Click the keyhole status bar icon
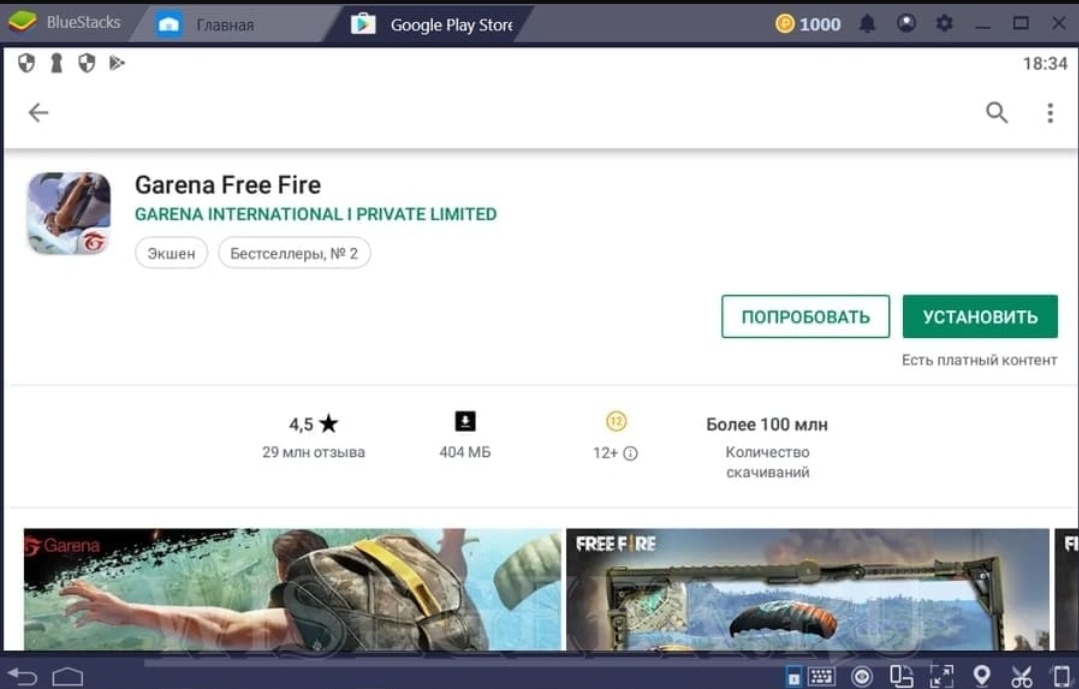Screen dimensions: 1079x689 coord(56,63)
